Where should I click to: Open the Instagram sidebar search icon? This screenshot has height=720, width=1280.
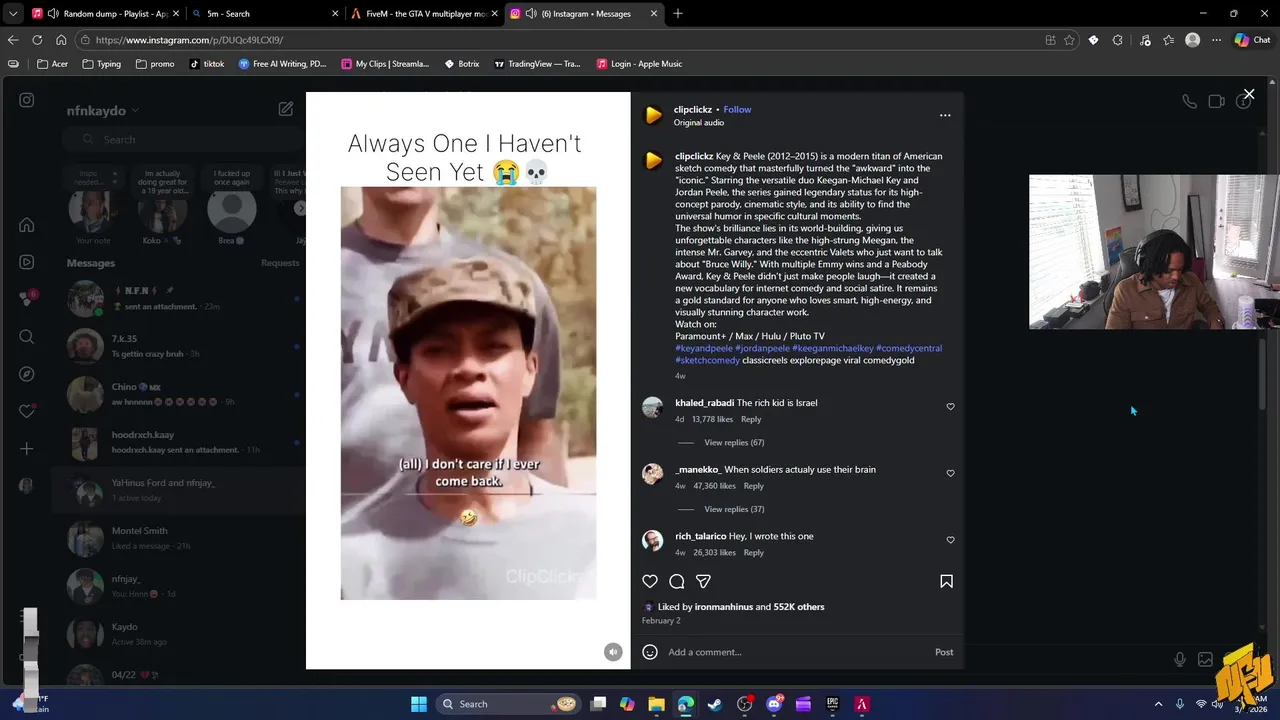27,337
